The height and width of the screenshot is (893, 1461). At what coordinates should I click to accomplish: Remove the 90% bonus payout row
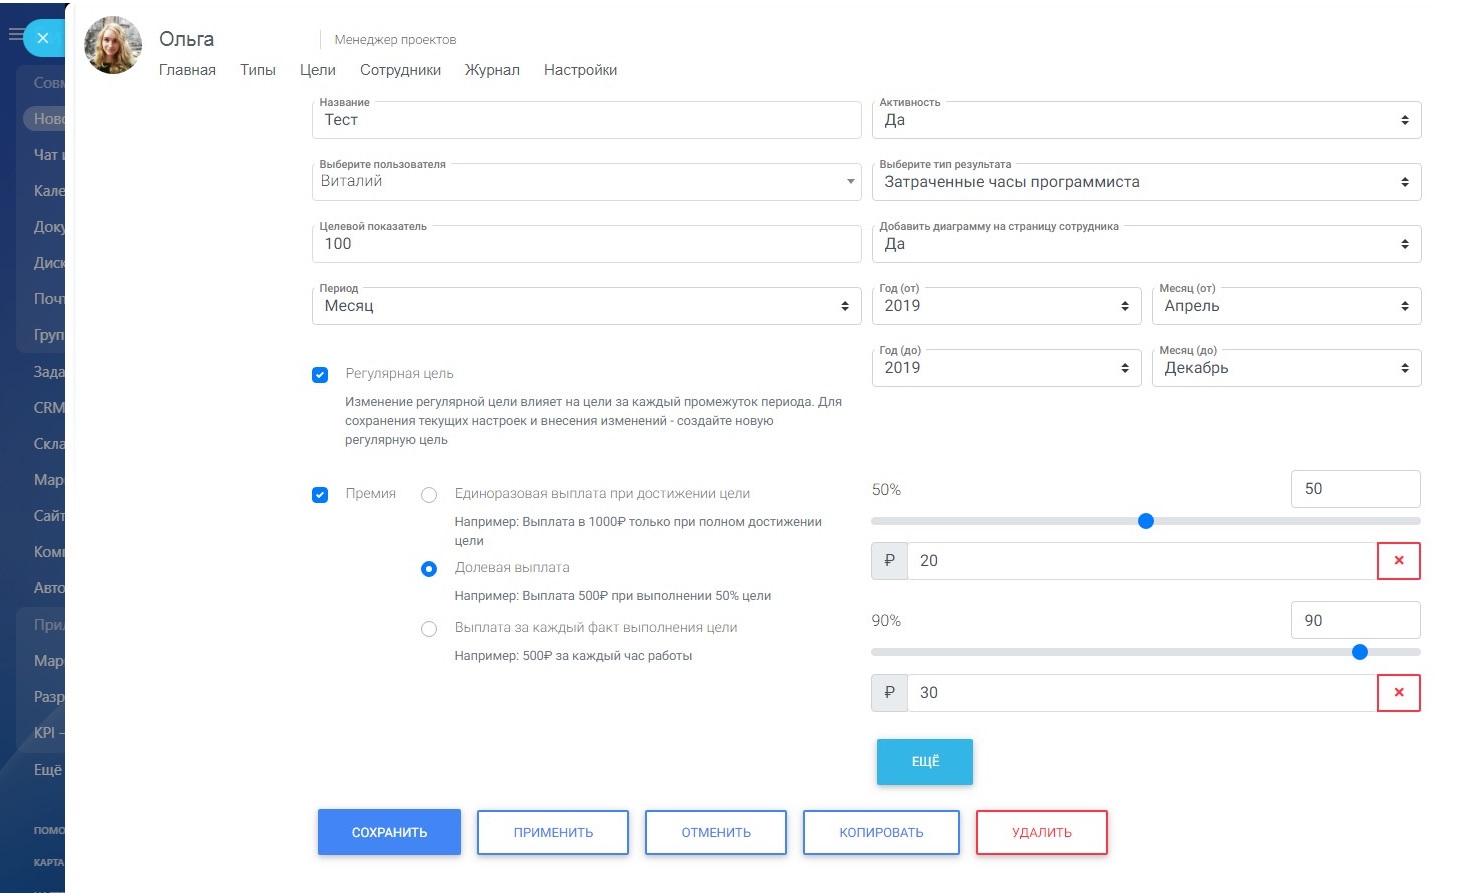click(x=1398, y=693)
